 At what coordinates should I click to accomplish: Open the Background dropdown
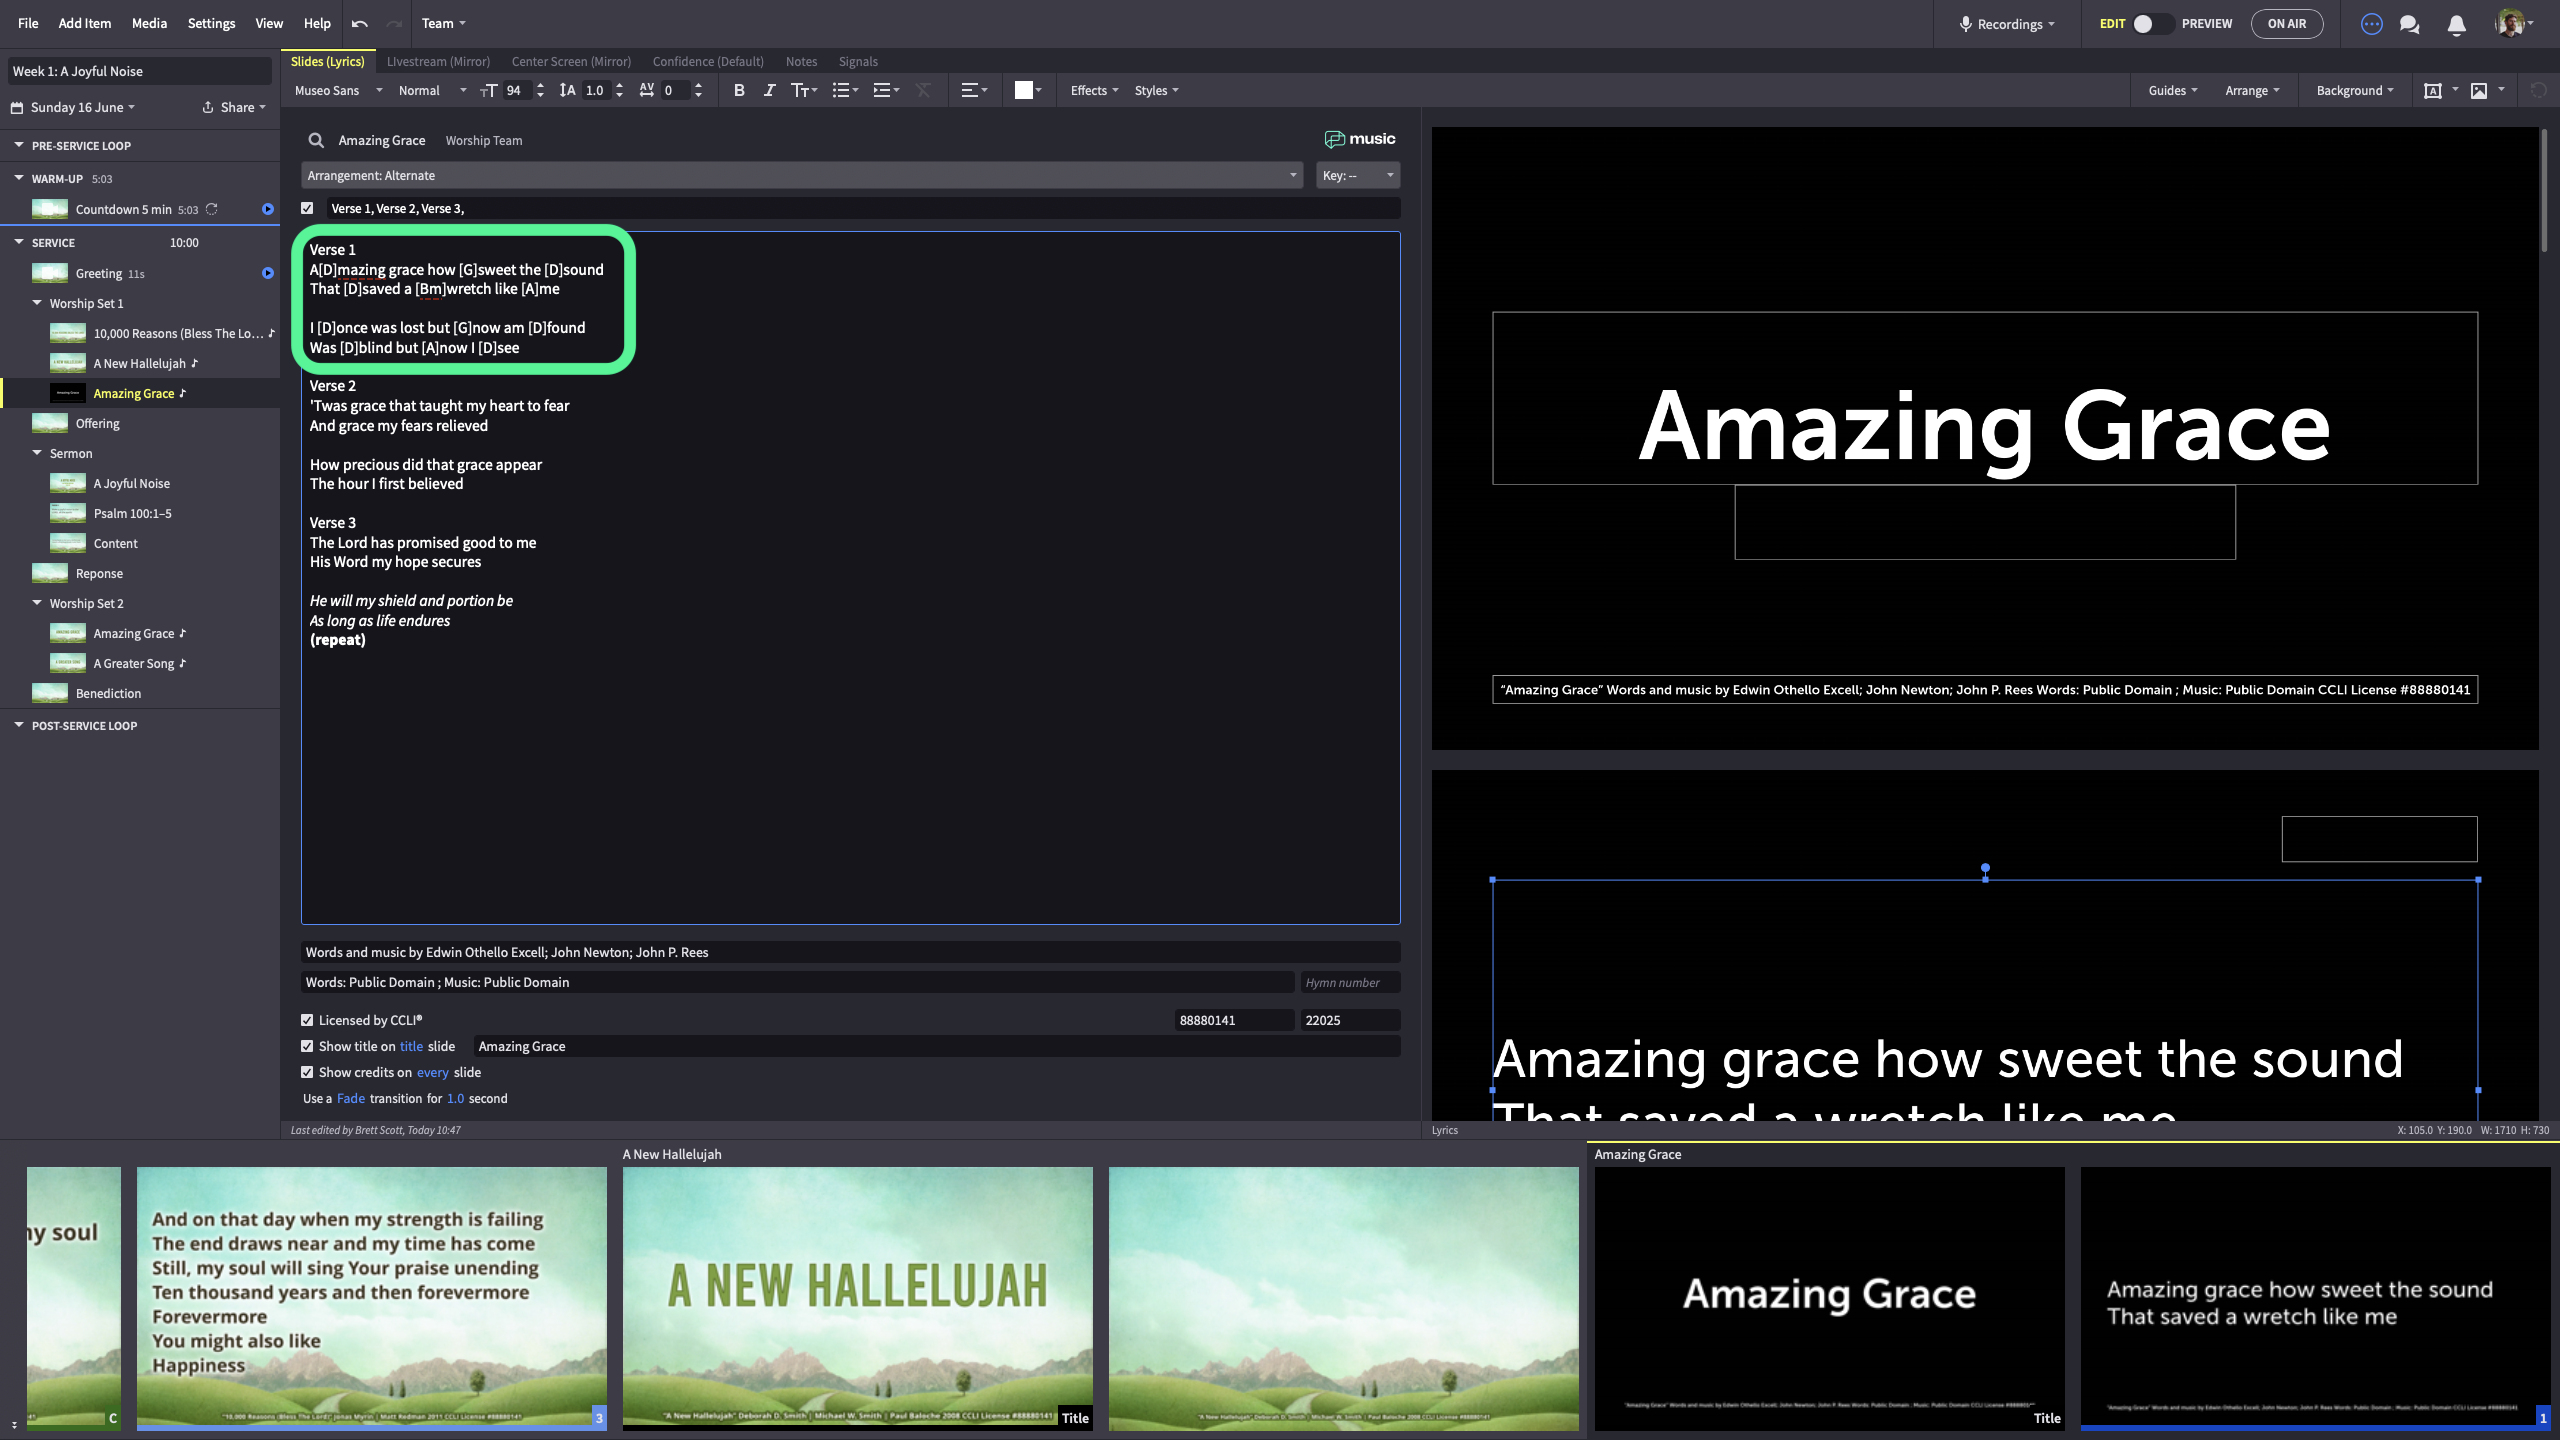[2355, 91]
